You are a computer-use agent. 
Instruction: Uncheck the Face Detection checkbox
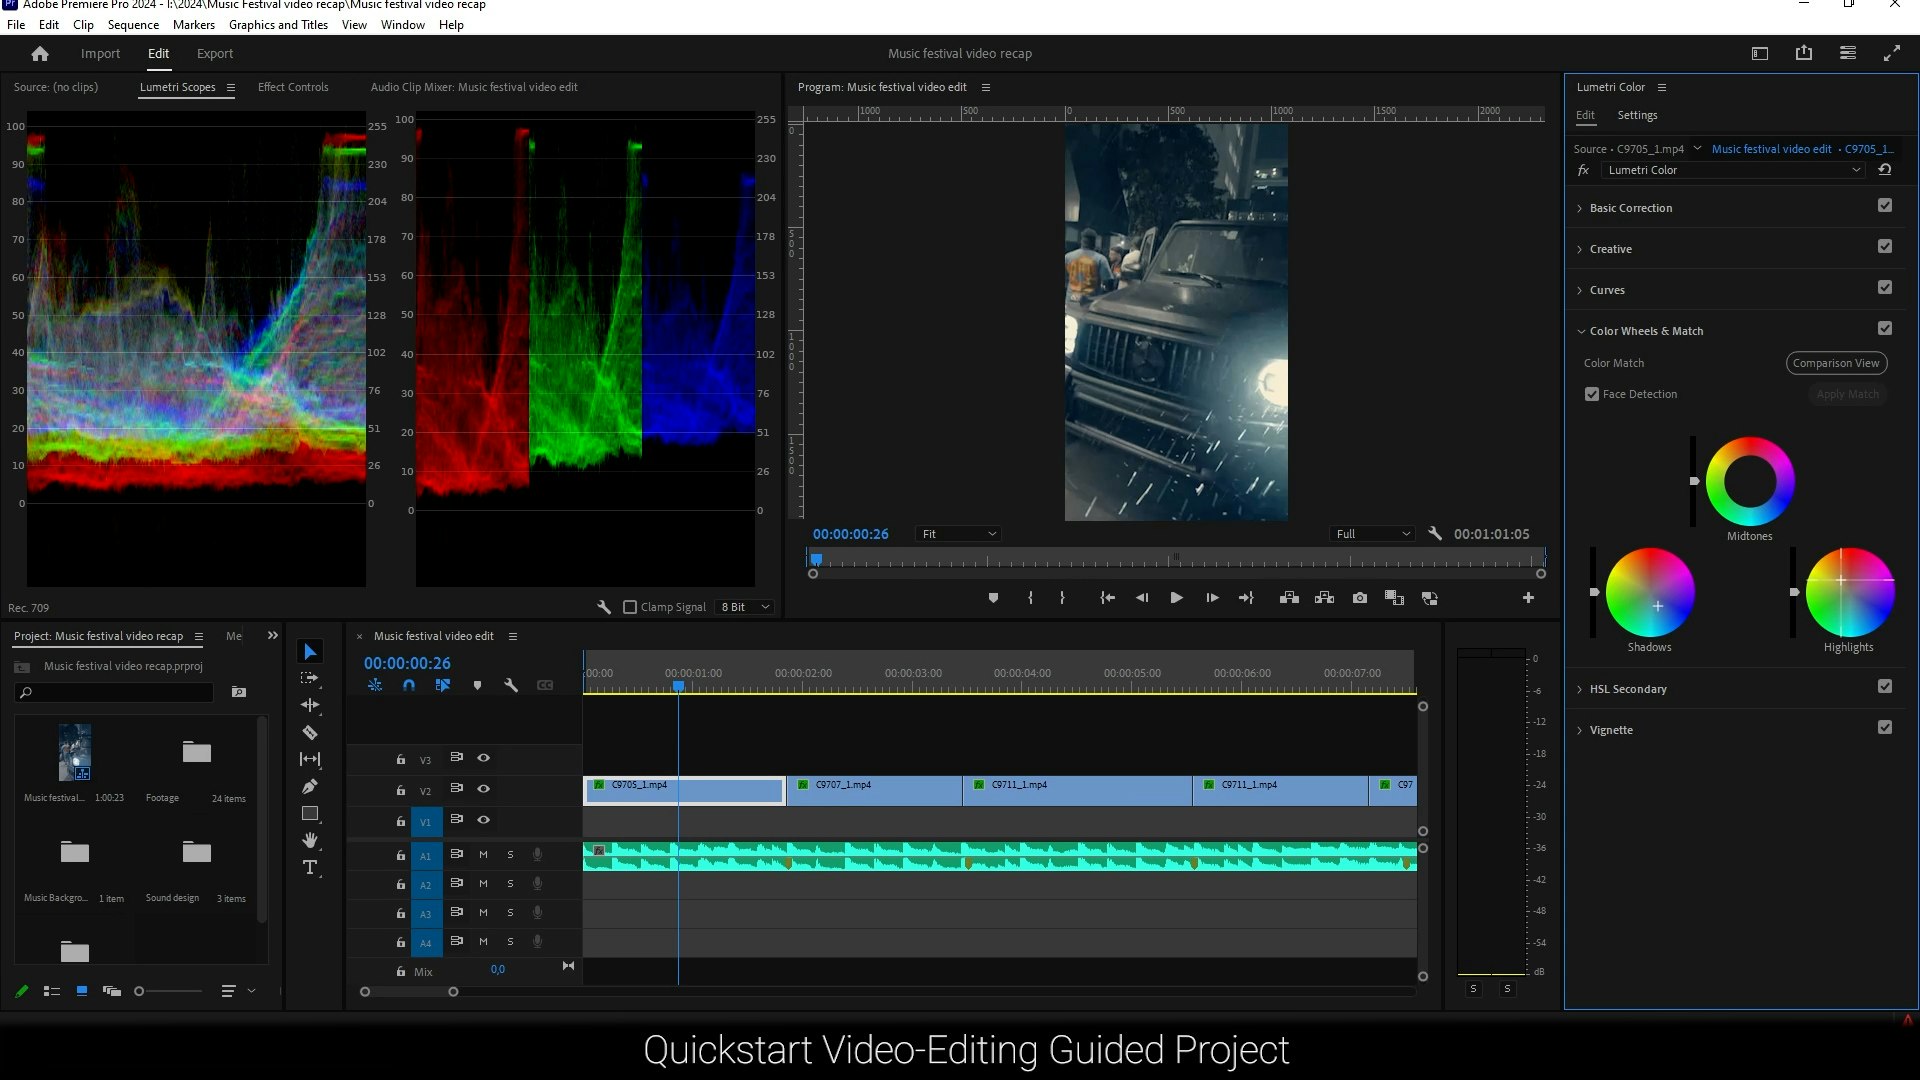[1592, 394]
